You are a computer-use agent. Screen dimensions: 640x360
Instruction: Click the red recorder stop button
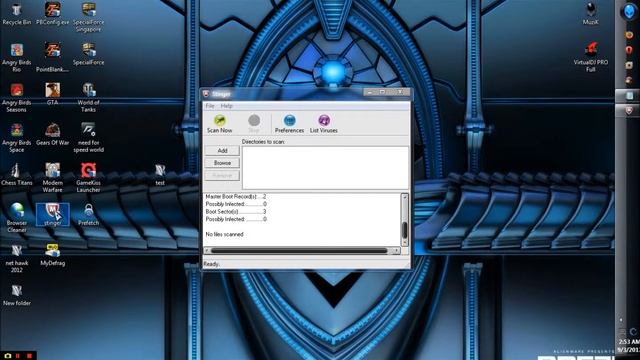click(x=29, y=356)
